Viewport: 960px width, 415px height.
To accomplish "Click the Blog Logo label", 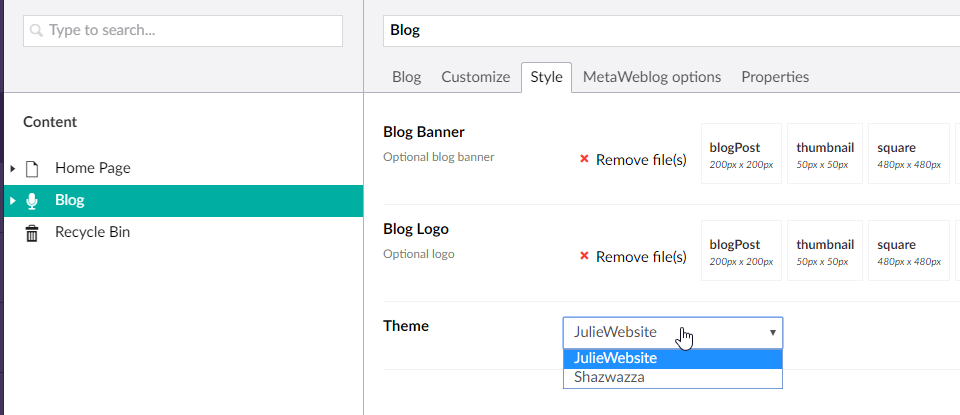I will pos(416,229).
